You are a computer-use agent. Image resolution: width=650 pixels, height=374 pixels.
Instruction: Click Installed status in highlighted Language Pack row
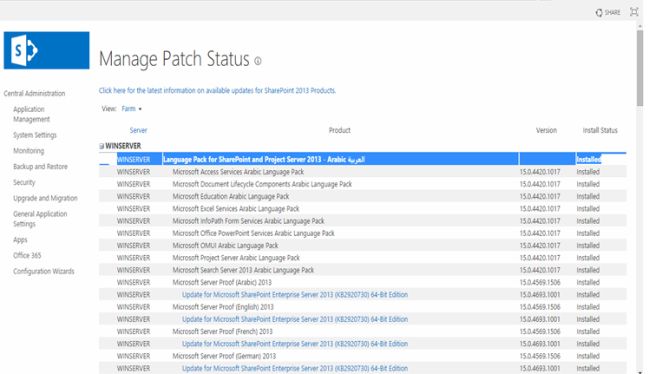pos(589,159)
